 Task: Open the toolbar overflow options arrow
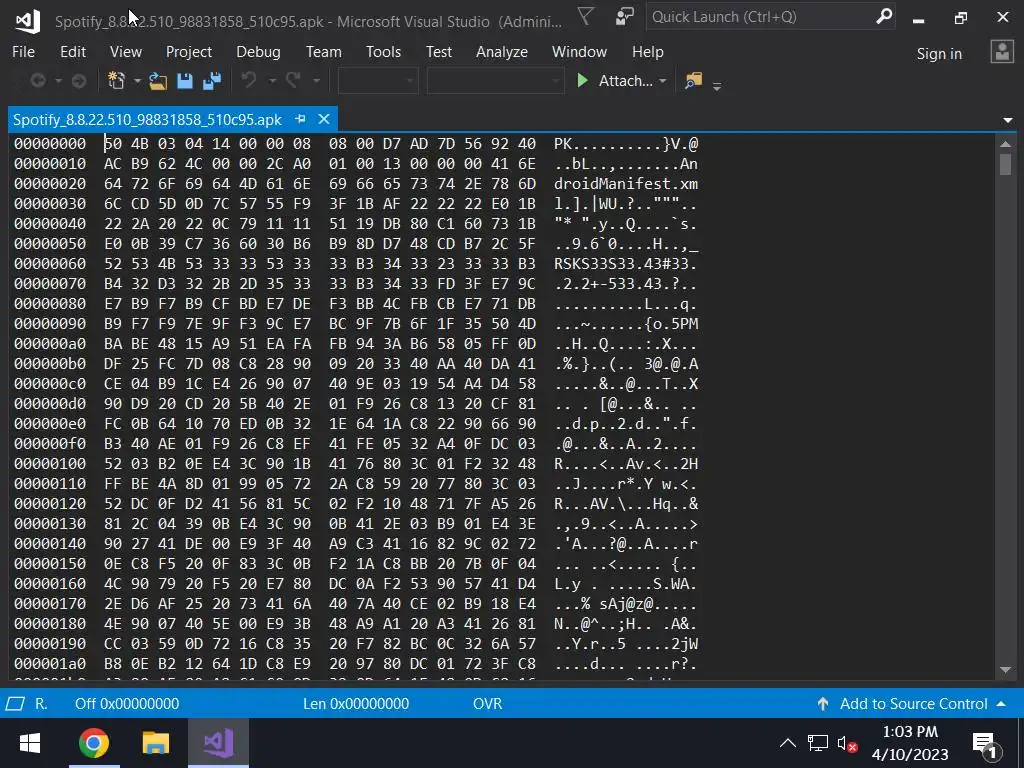coord(716,86)
